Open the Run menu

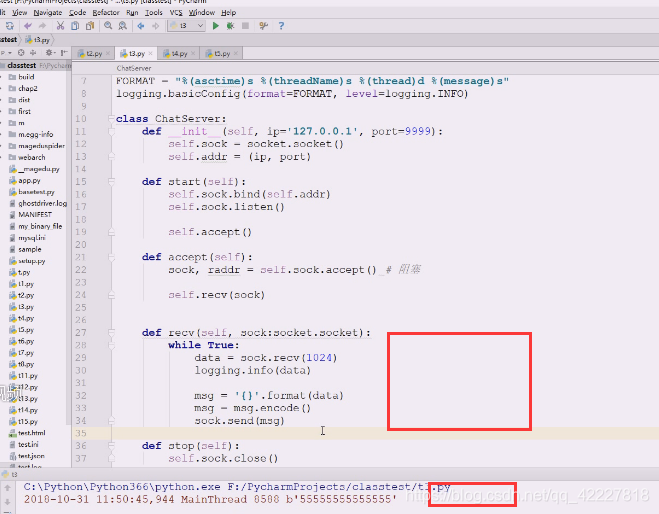(132, 13)
